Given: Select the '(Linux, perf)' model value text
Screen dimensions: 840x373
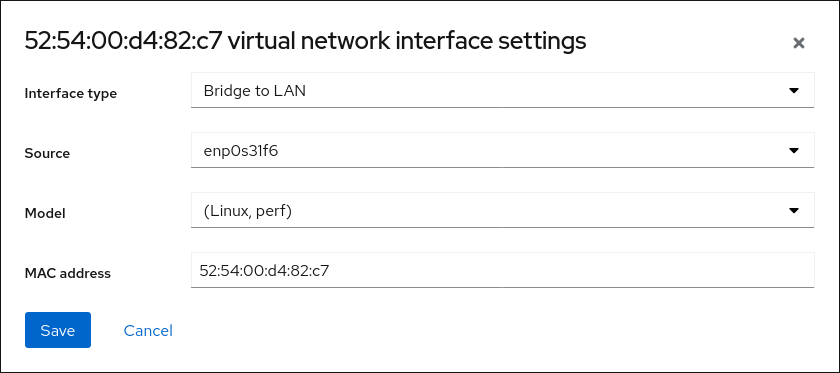Looking at the screenshot, I should point(248,211).
